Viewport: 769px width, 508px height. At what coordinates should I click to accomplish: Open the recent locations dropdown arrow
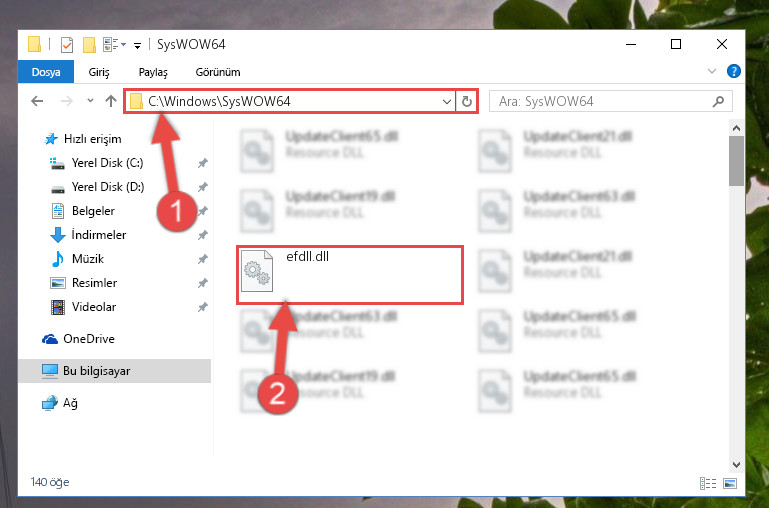click(90, 101)
